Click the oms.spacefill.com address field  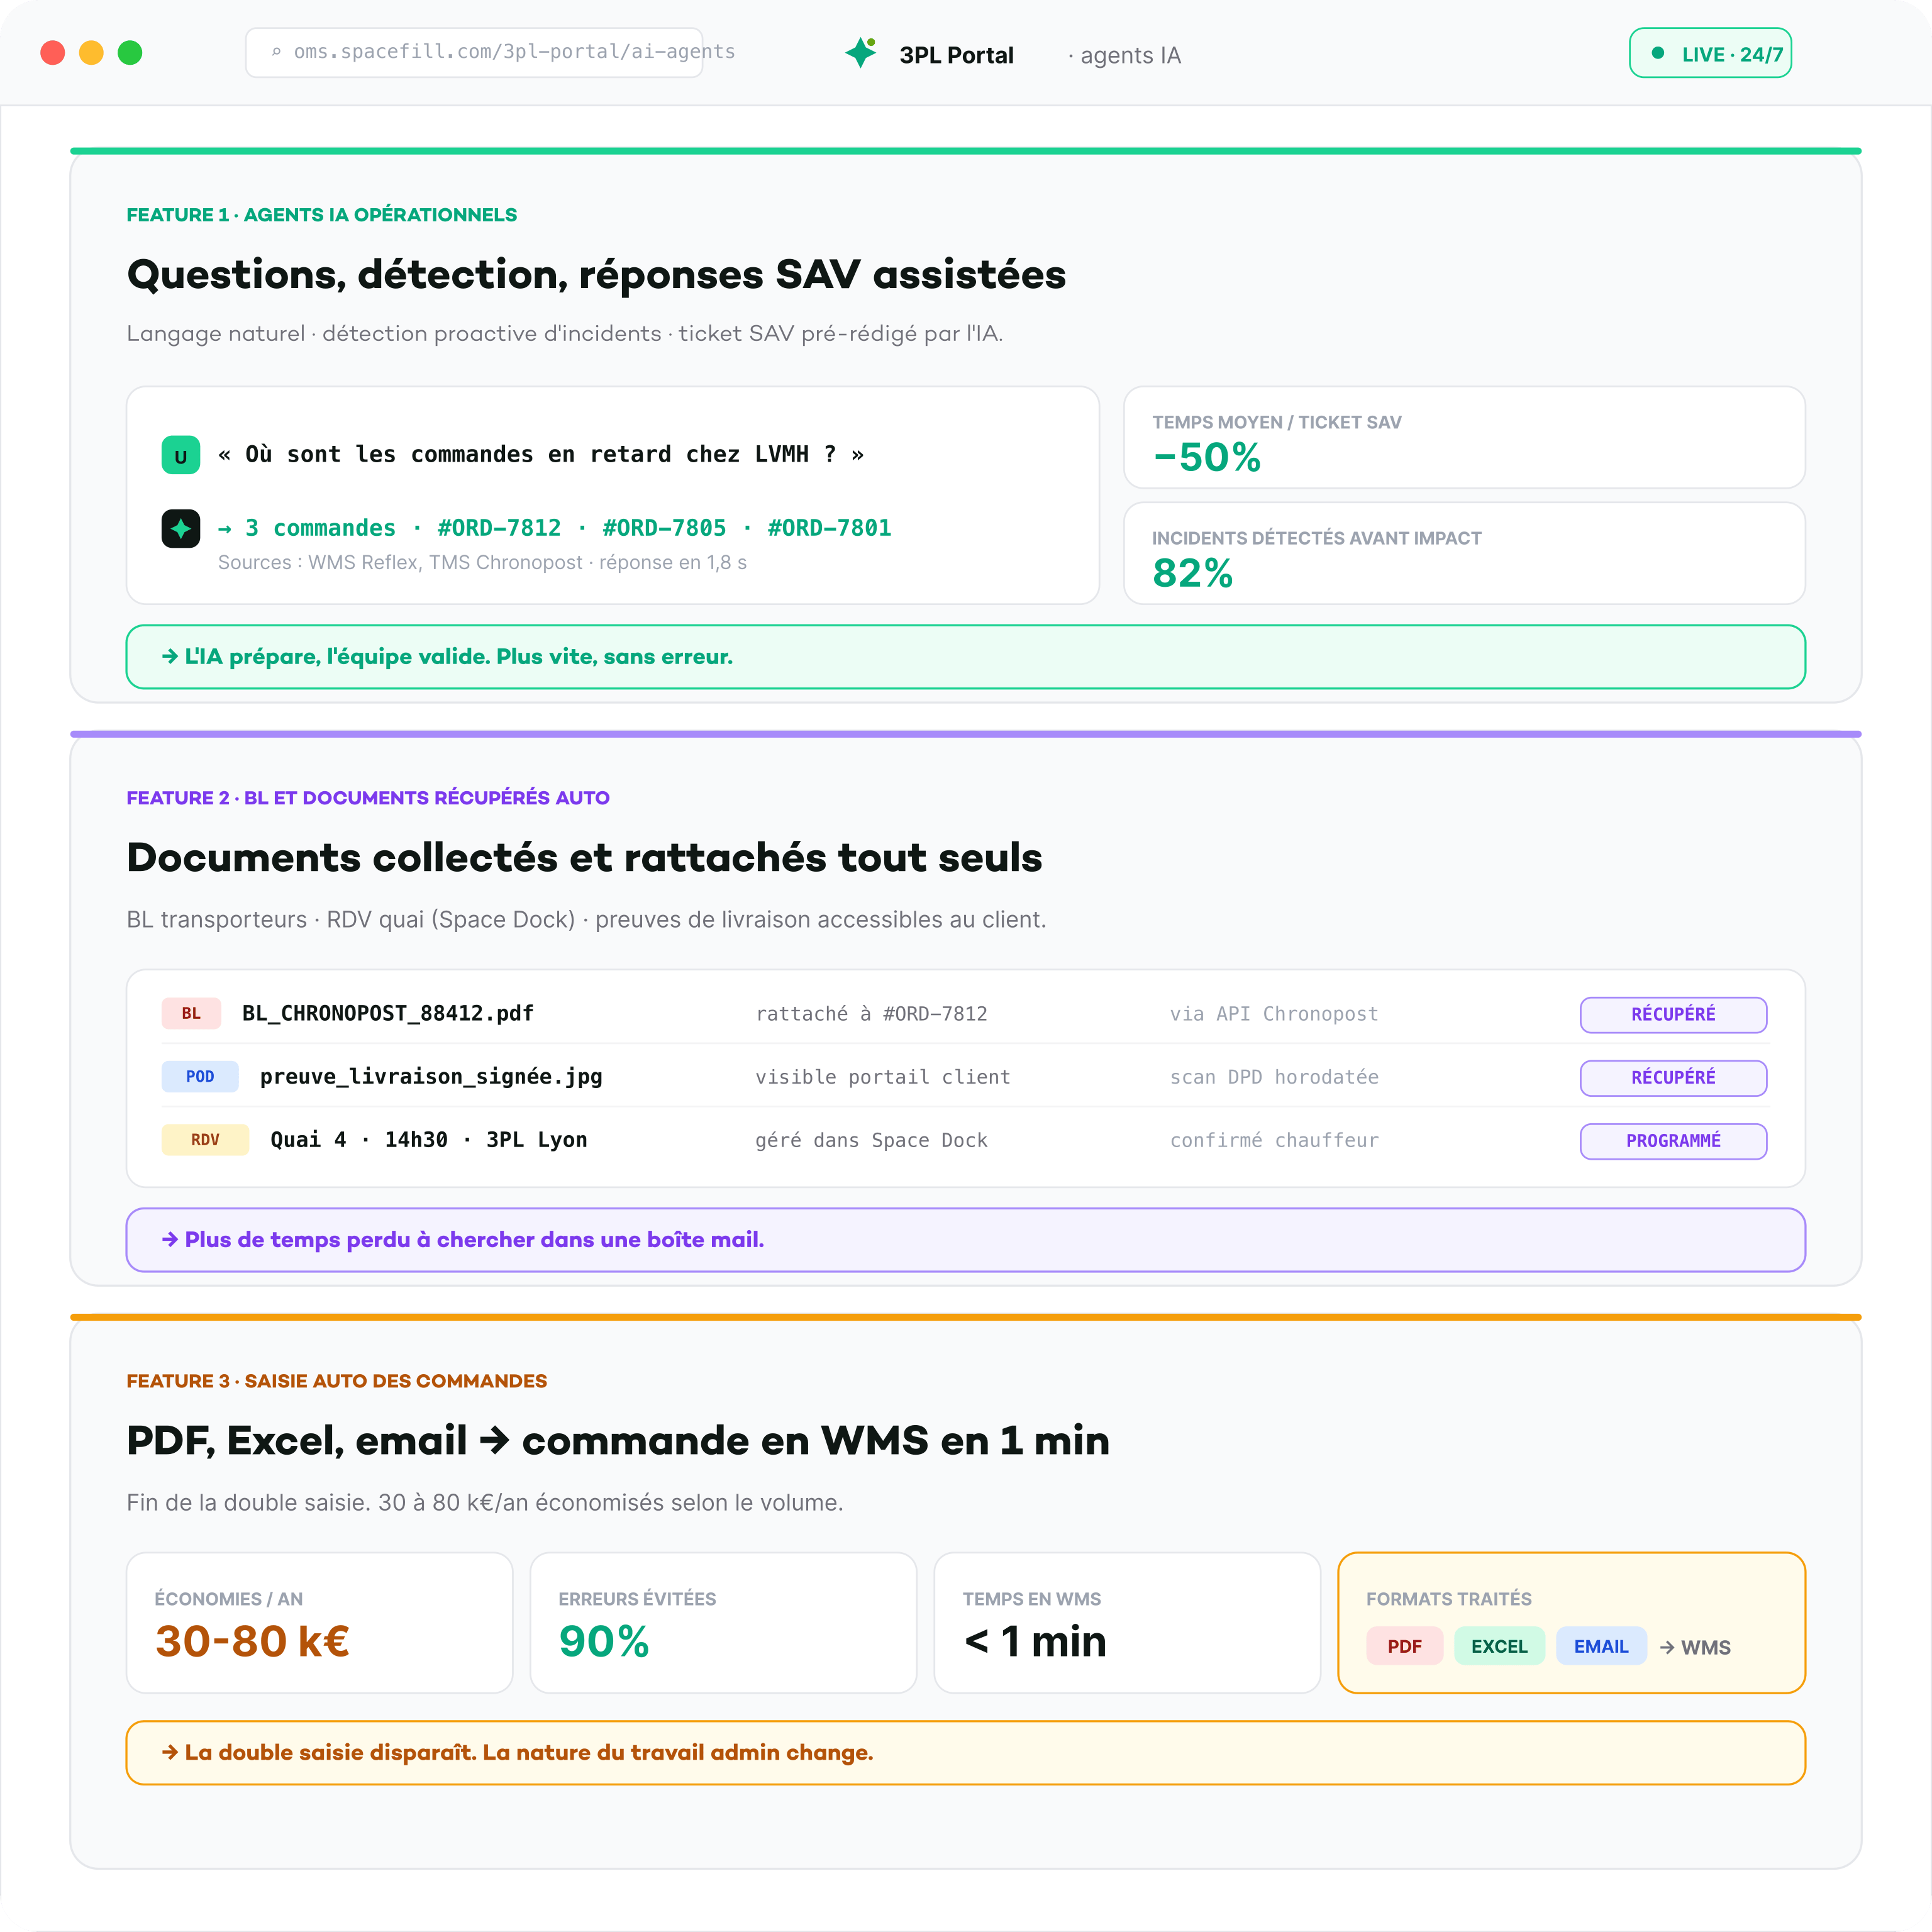474,52
